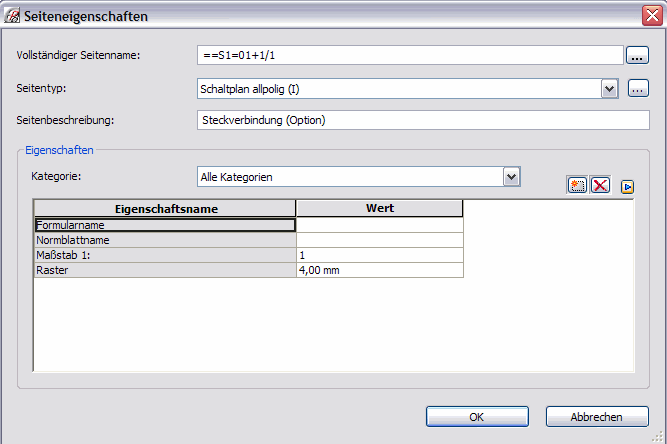Open browse button next to Seitentyp
Image resolution: width=667 pixels, height=444 pixels.
tap(638, 88)
